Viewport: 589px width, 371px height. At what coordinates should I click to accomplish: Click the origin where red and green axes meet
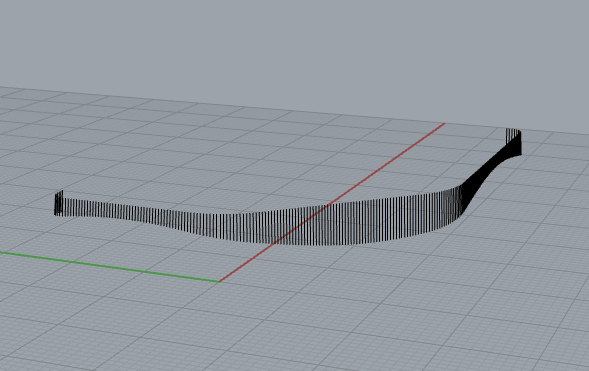coord(219,281)
